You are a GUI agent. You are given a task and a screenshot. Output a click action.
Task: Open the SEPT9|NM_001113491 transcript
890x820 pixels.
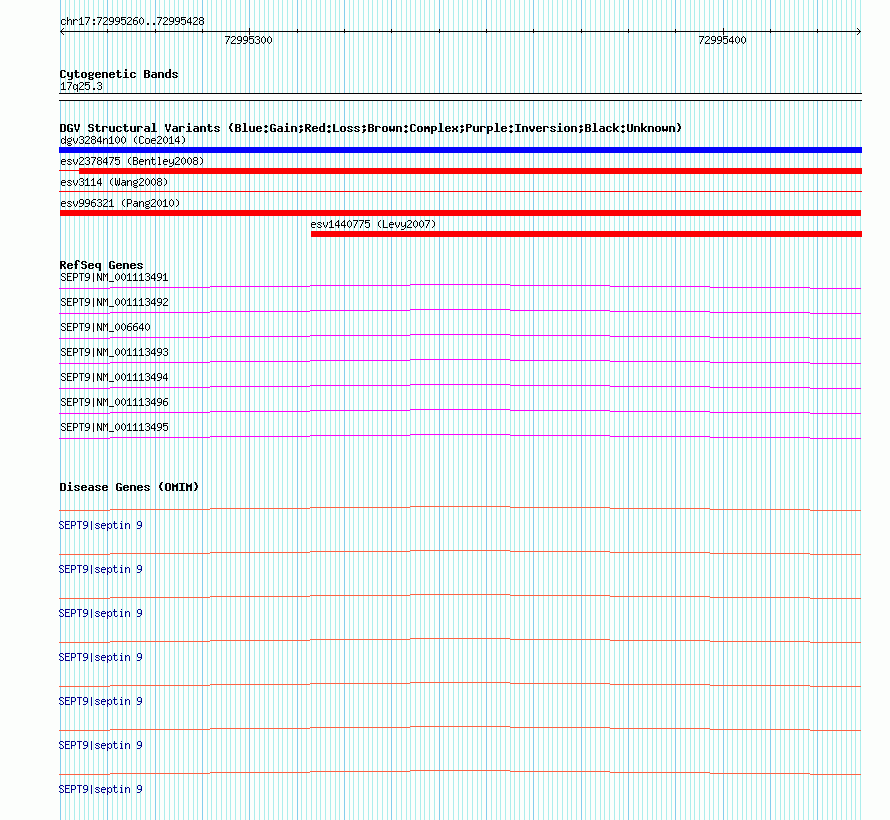coord(114,277)
